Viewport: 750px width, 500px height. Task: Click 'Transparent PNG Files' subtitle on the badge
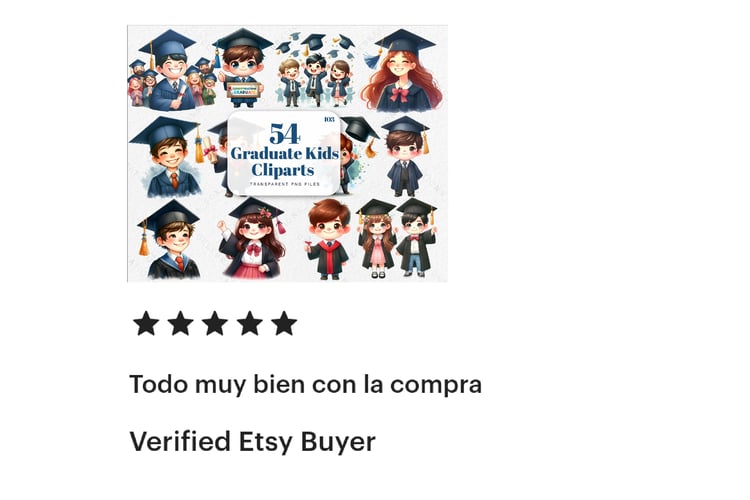285,184
